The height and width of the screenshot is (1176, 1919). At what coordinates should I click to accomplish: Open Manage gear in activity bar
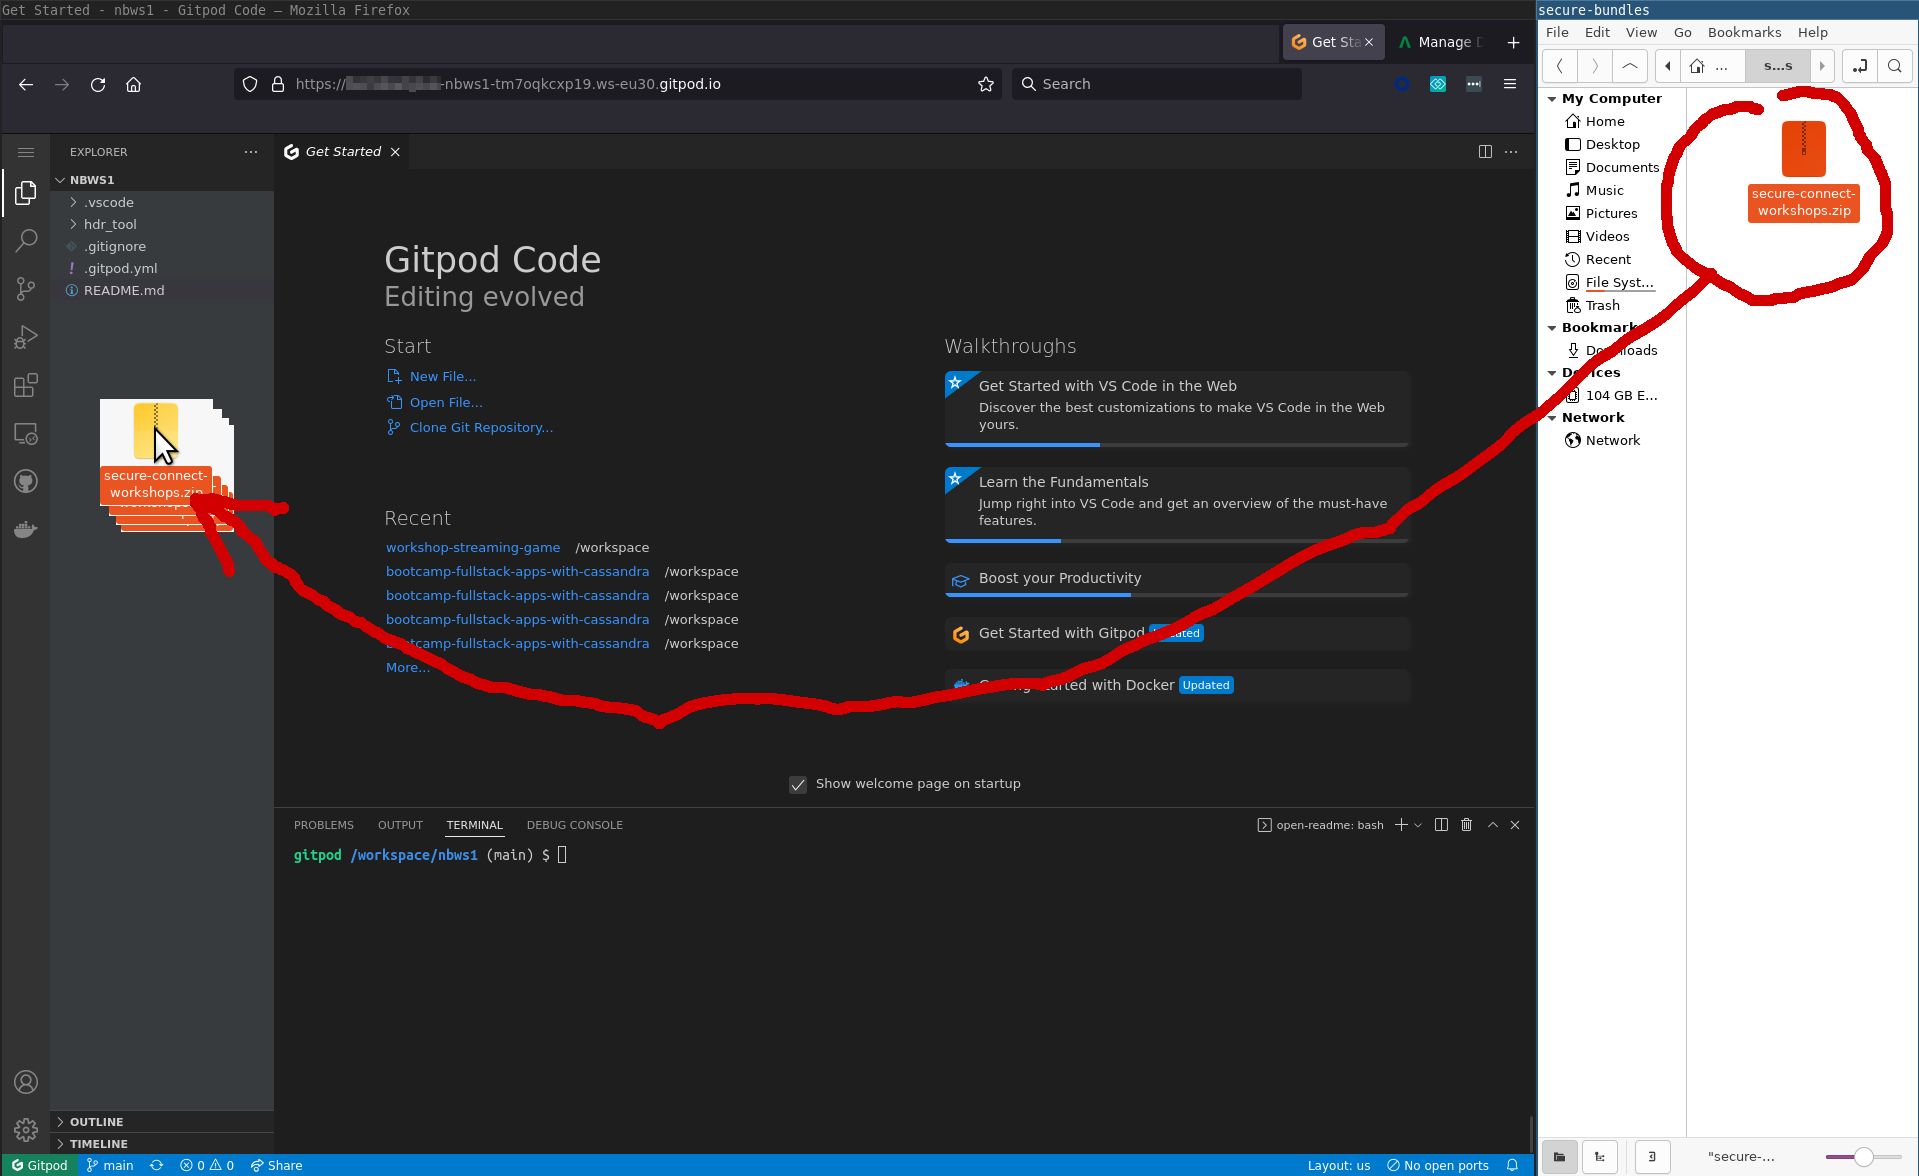pos(26,1130)
